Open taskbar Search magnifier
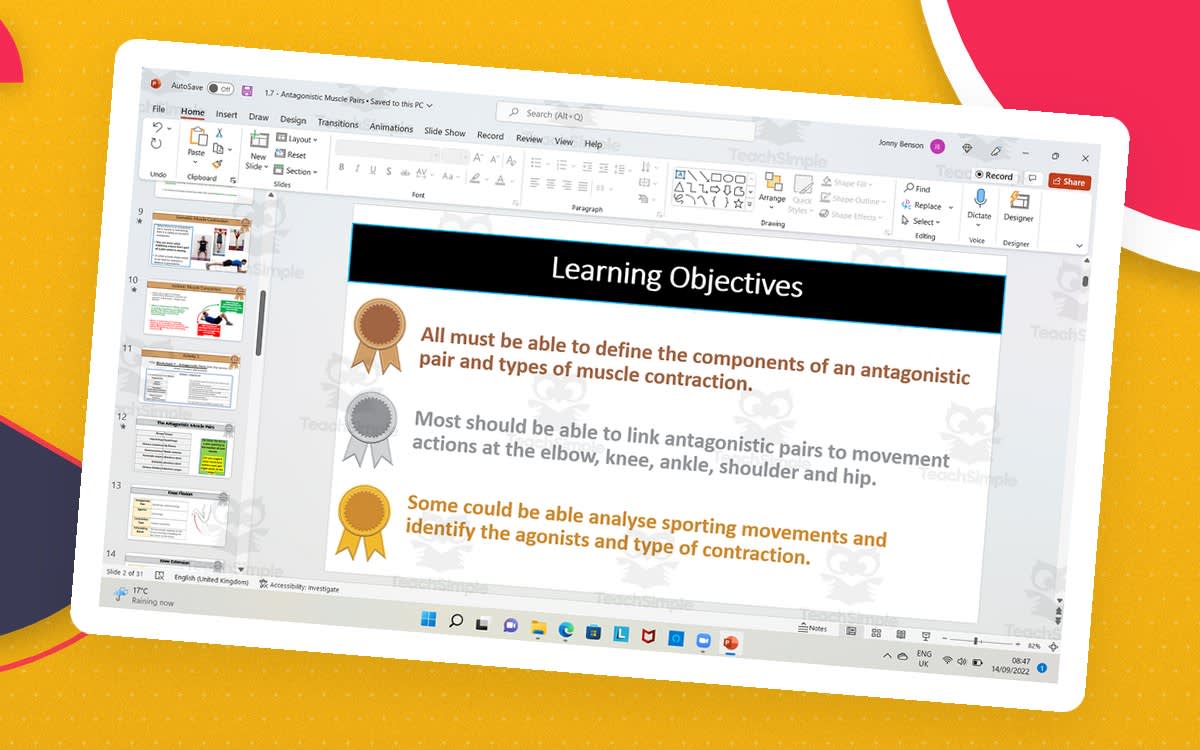This screenshot has width=1200, height=750. (456, 622)
